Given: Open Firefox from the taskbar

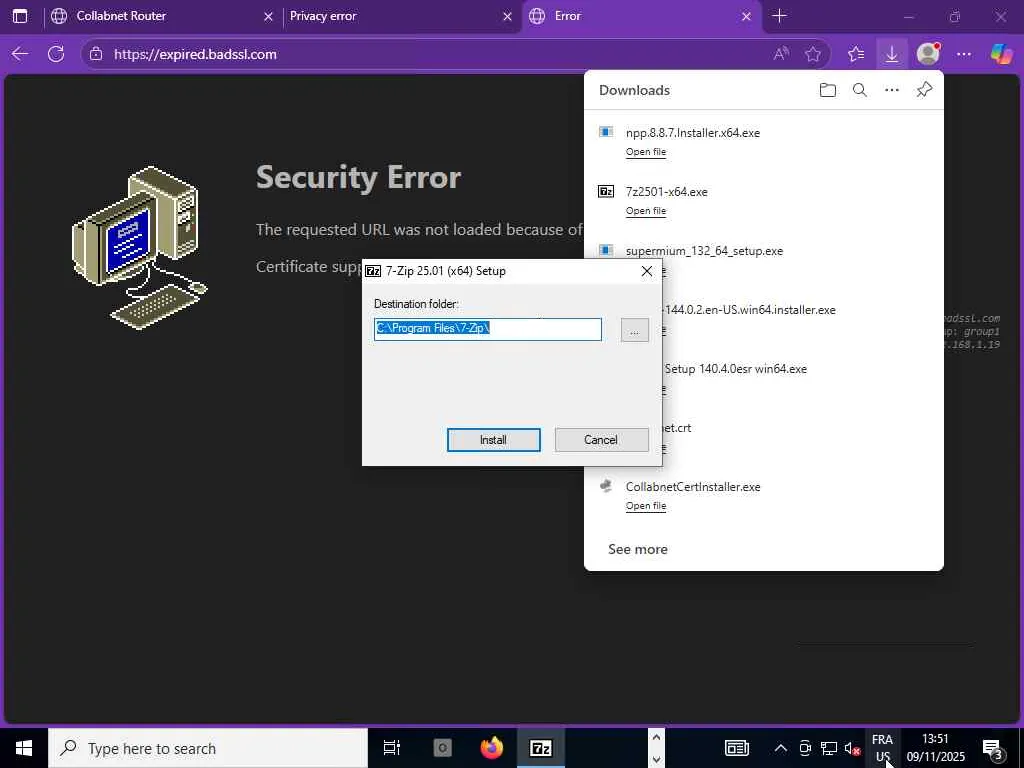Looking at the screenshot, I should point(492,748).
